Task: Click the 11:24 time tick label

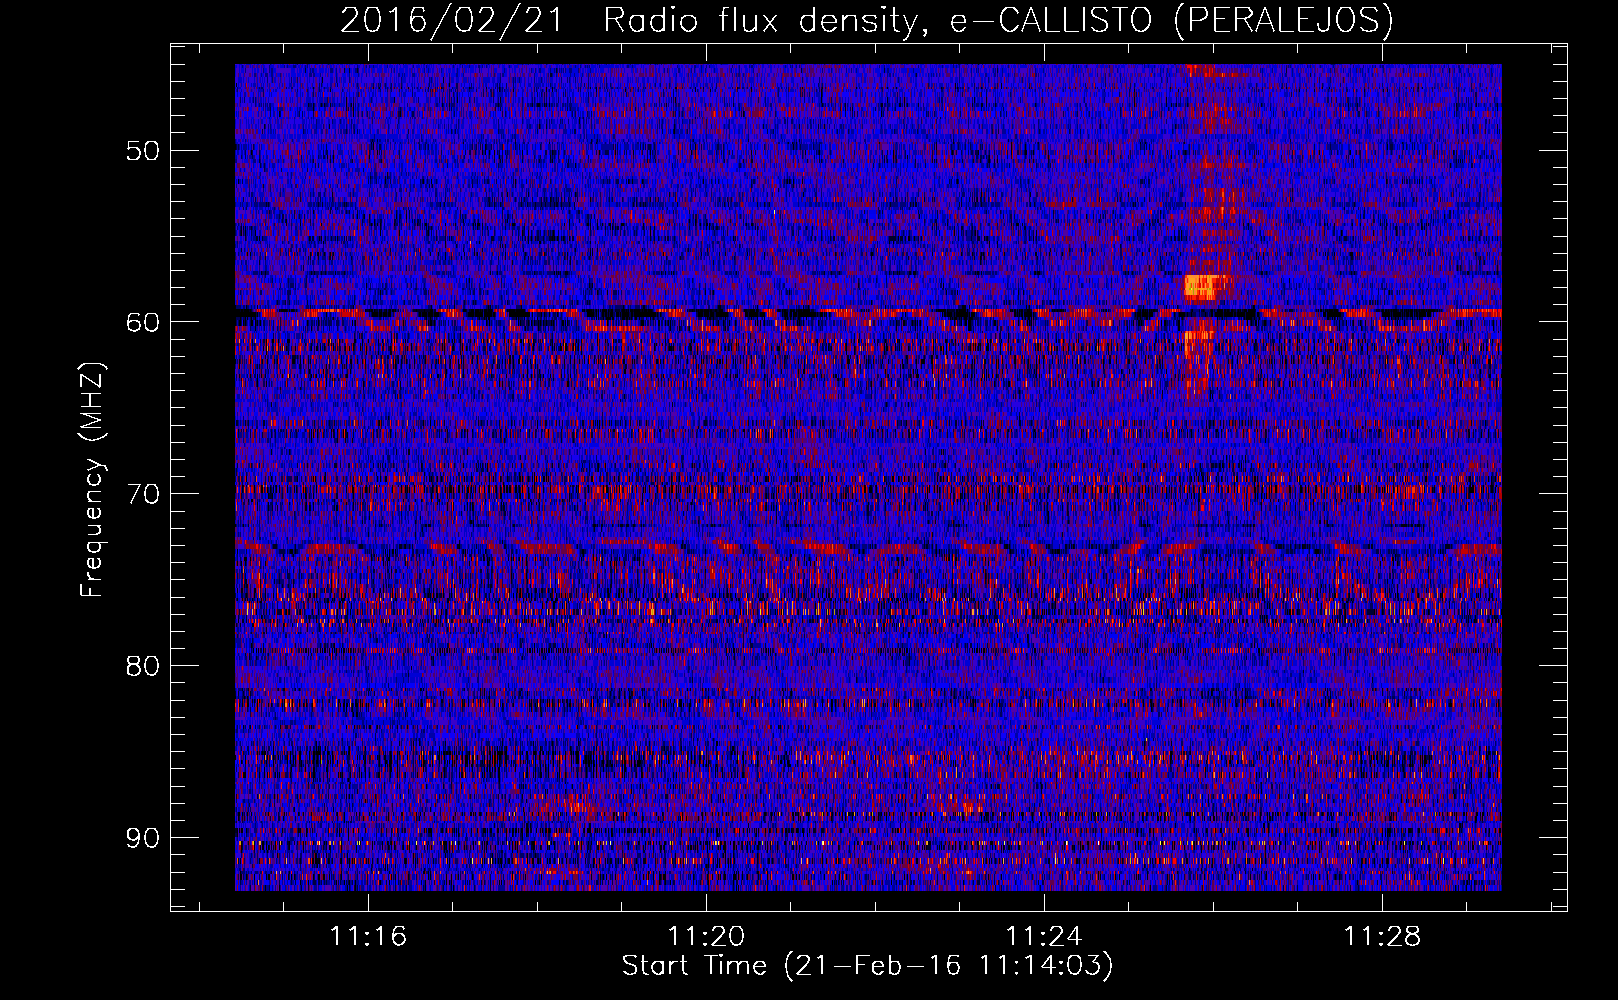Action: click(1044, 937)
